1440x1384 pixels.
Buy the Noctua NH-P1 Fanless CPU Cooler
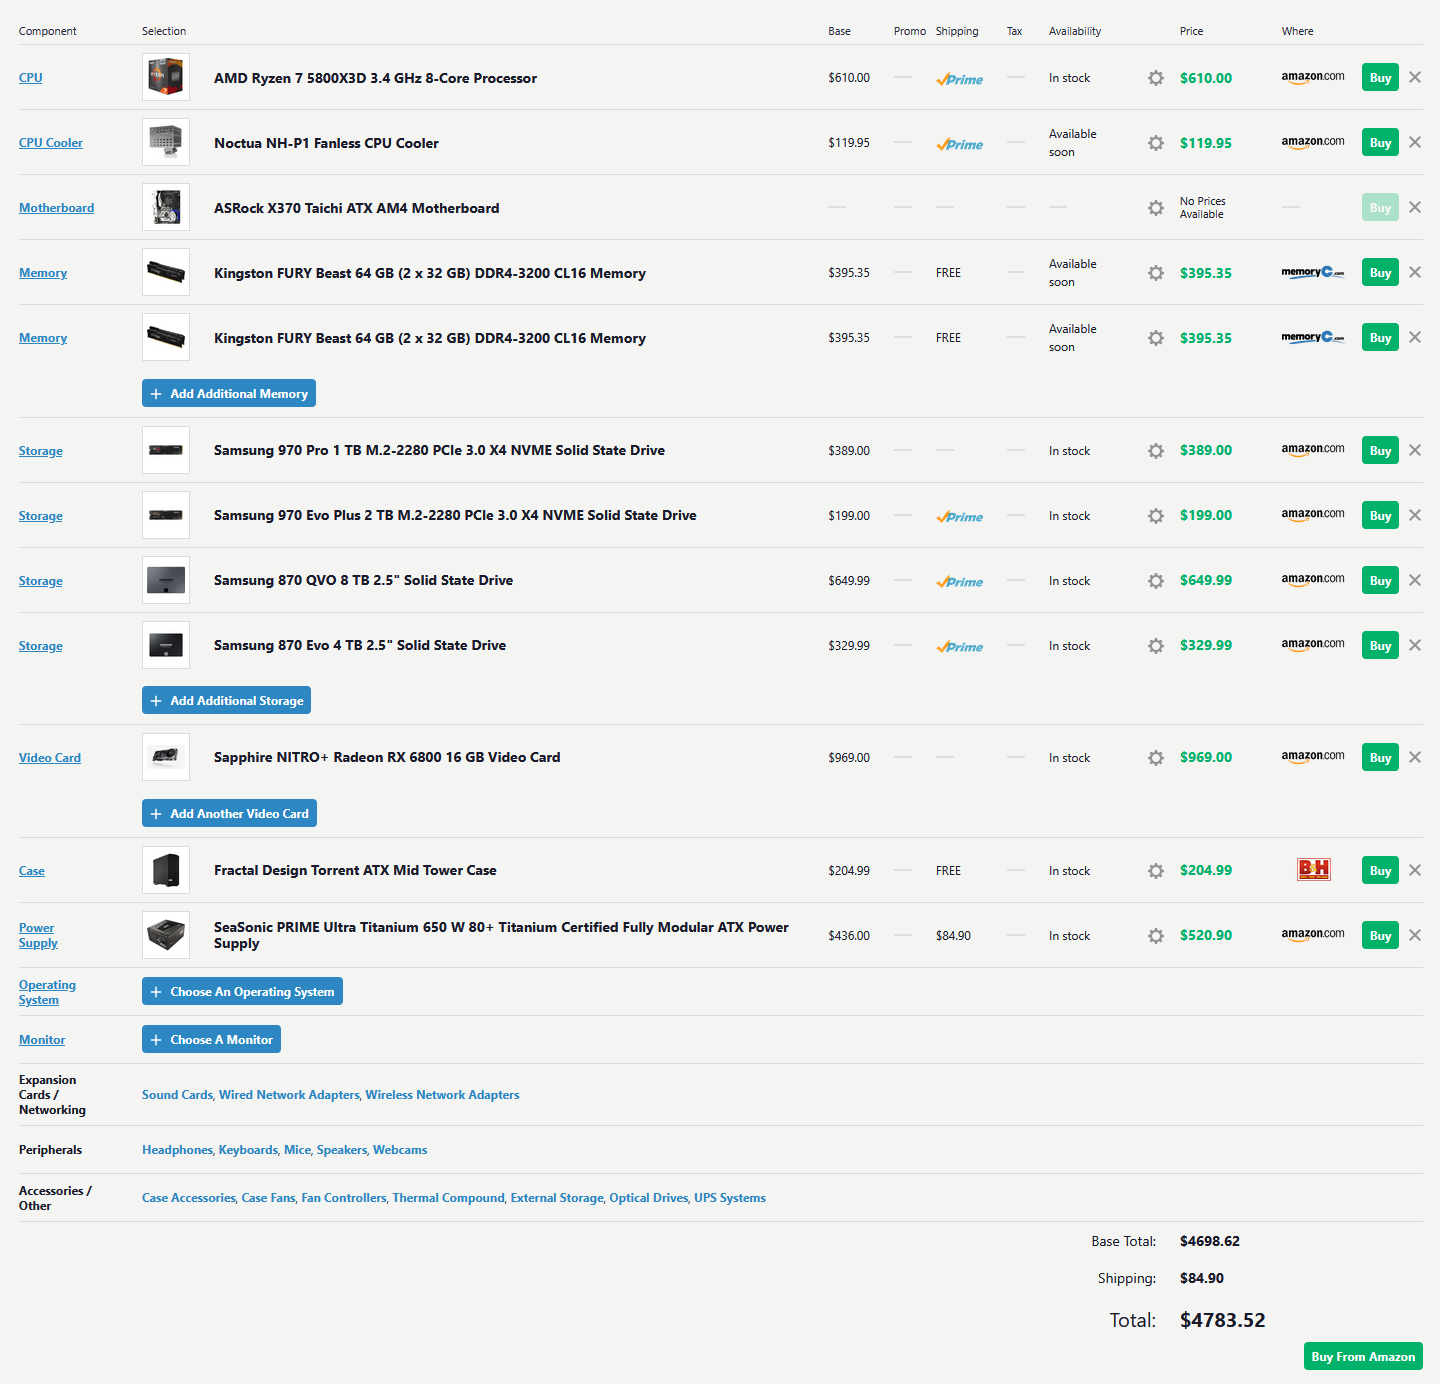(1380, 142)
